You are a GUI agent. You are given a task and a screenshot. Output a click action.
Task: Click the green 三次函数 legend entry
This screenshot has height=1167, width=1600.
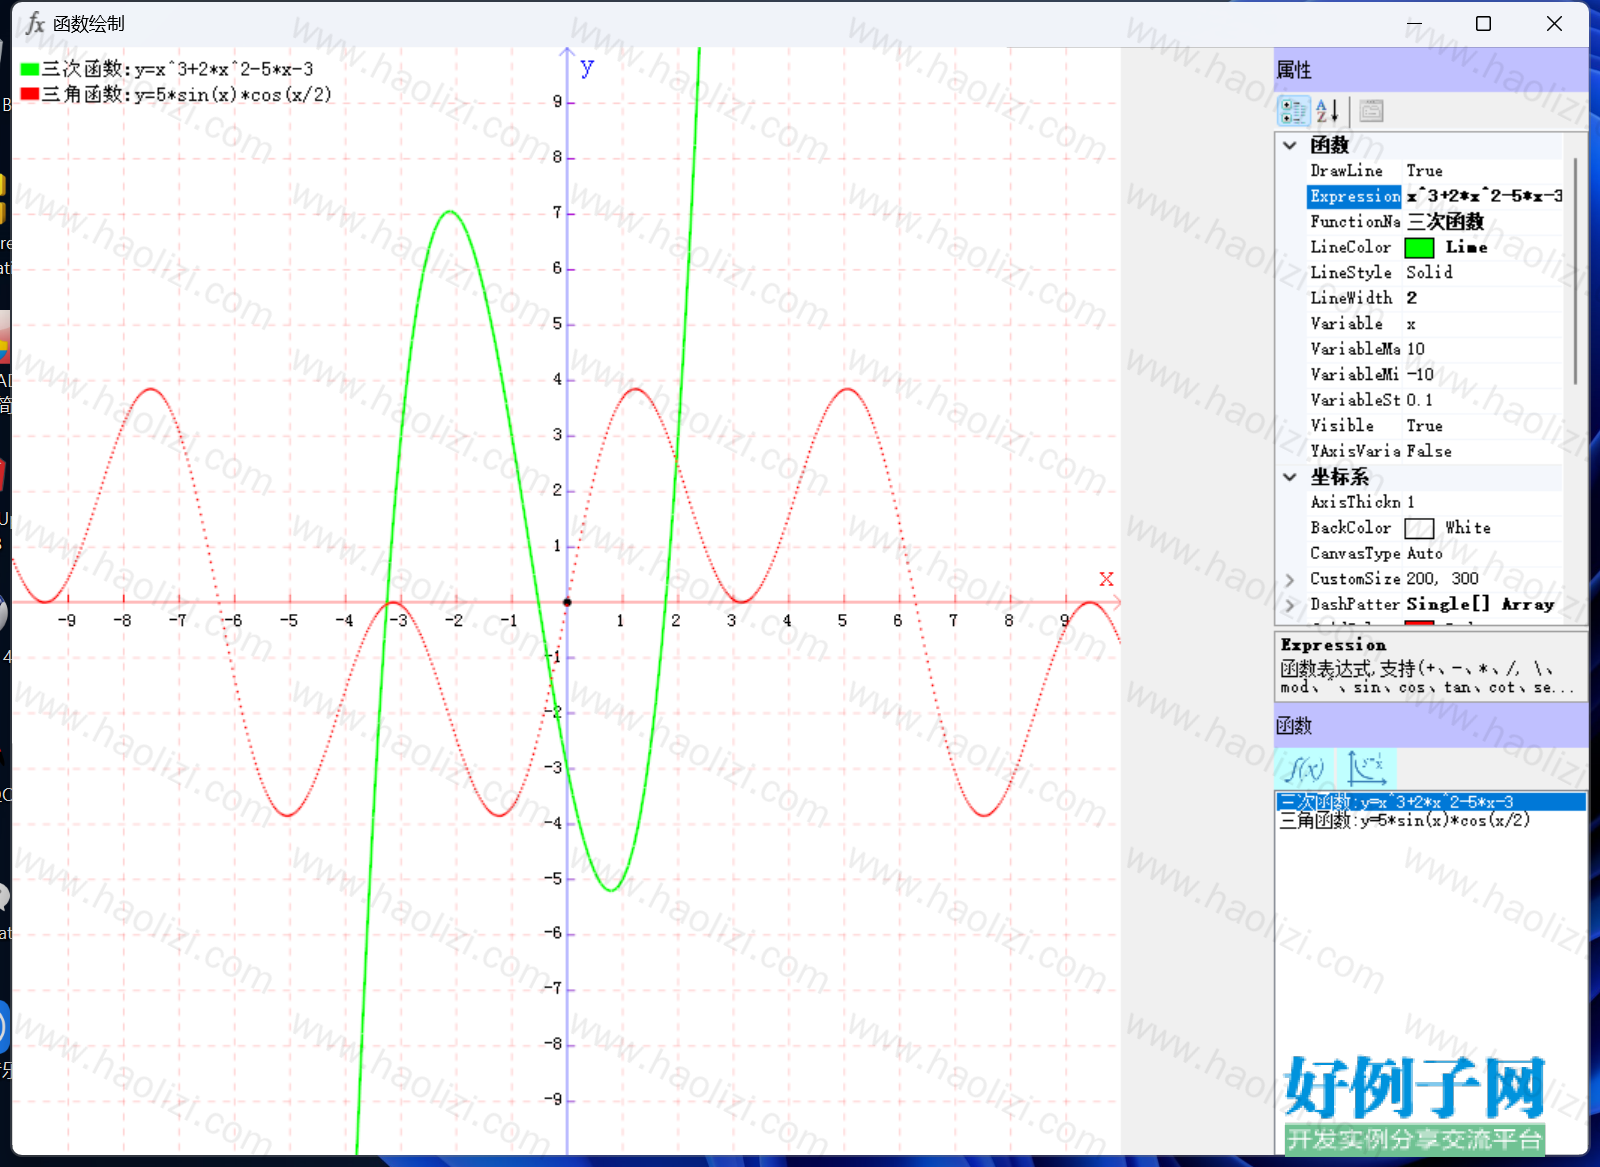pyautogui.click(x=166, y=69)
